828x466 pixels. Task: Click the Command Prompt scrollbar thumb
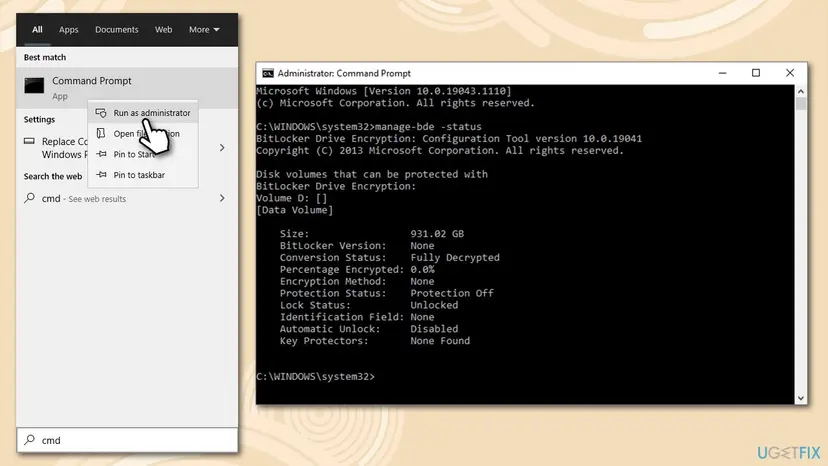coord(801,104)
